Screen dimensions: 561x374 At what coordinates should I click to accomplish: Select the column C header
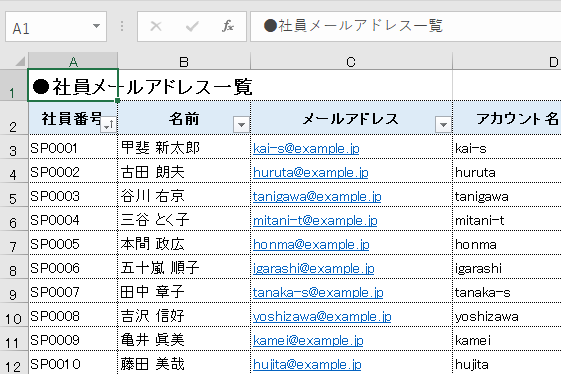click(351, 61)
